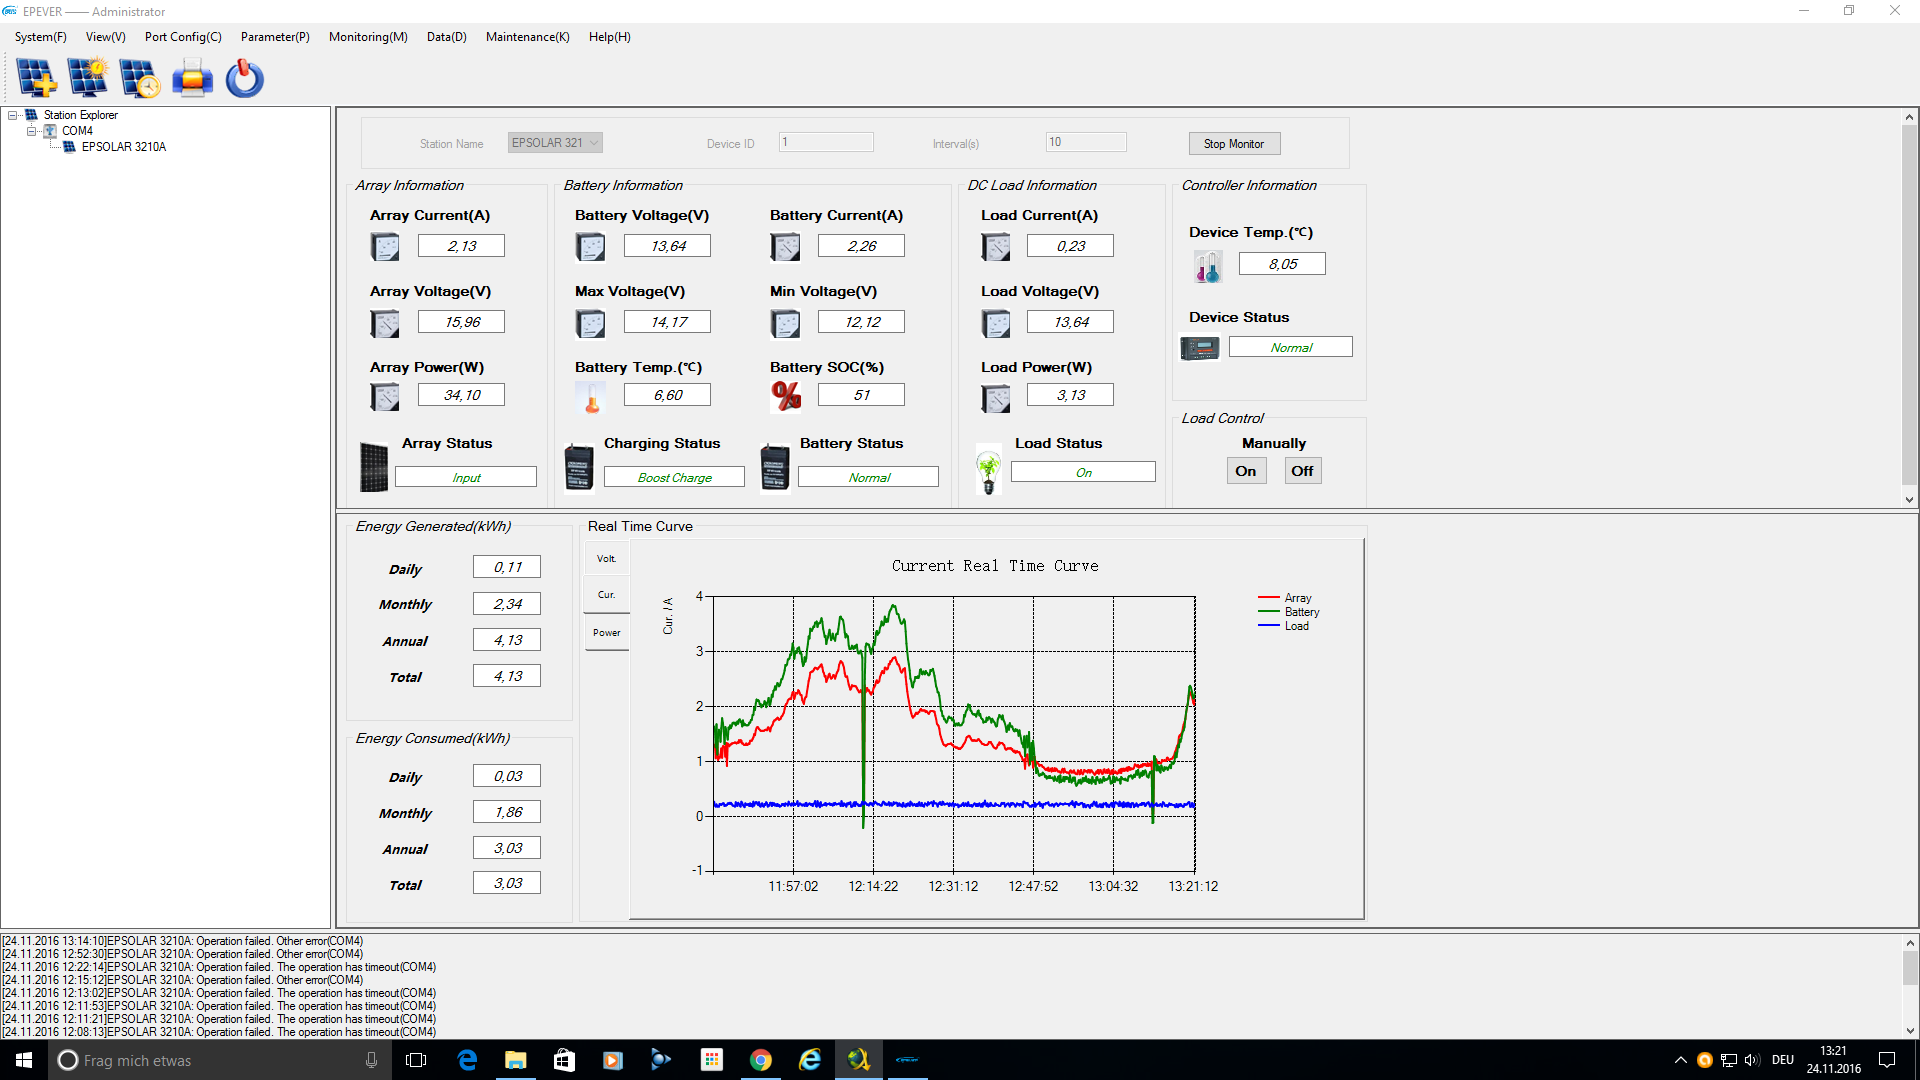The width and height of the screenshot is (1920, 1080).
Task: Turn load Off manually
Action: pos(1302,471)
